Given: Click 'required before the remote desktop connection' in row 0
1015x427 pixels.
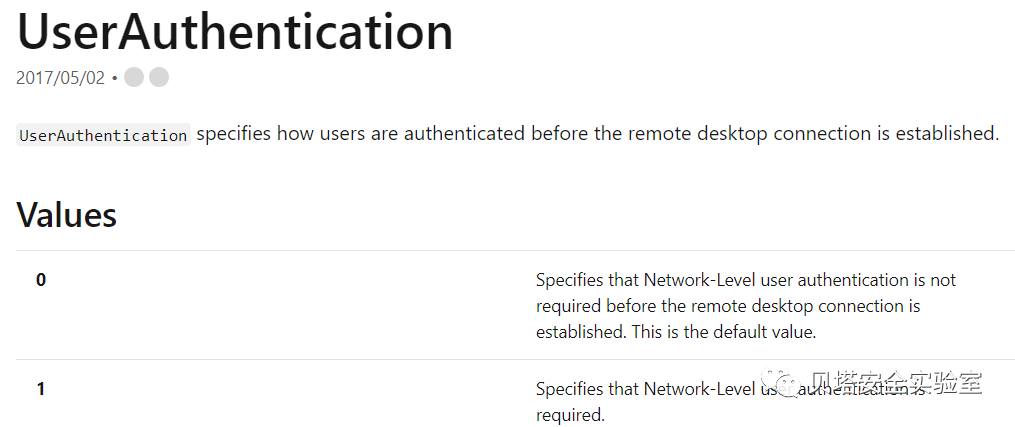Looking at the screenshot, I should point(728,305).
